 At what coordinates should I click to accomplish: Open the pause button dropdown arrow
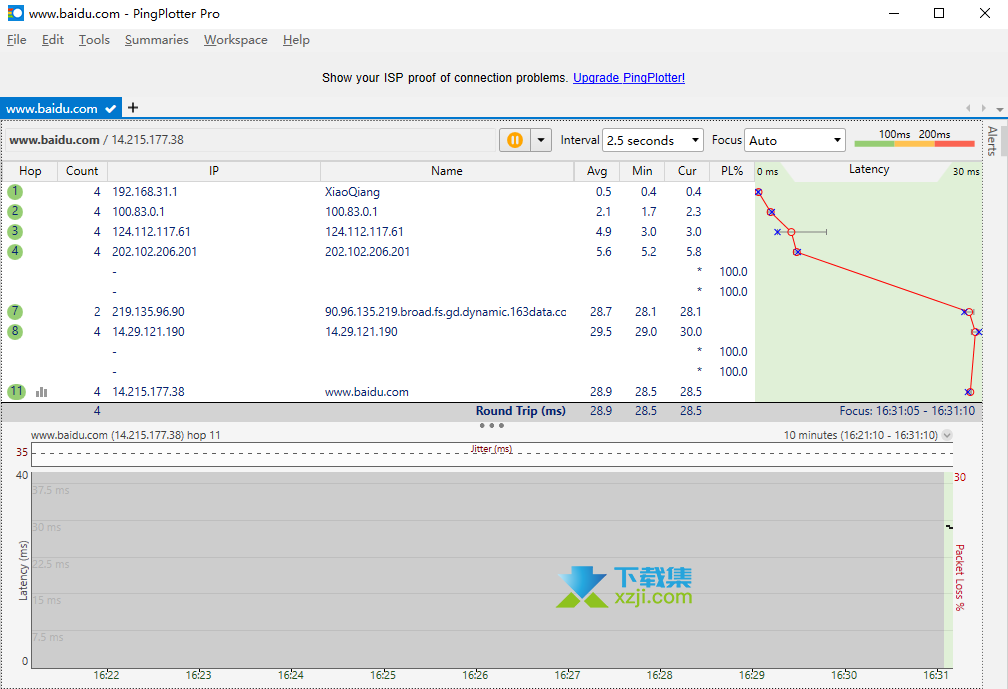coord(541,140)
